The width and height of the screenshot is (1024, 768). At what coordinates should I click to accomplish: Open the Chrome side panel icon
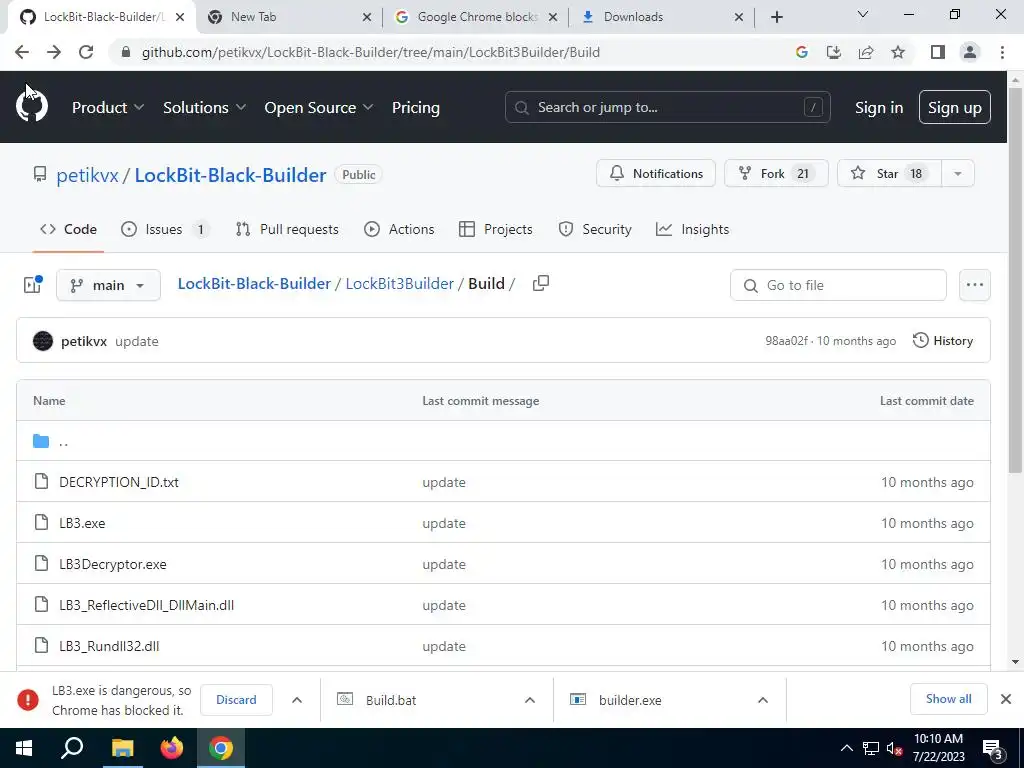coord(938,52)
